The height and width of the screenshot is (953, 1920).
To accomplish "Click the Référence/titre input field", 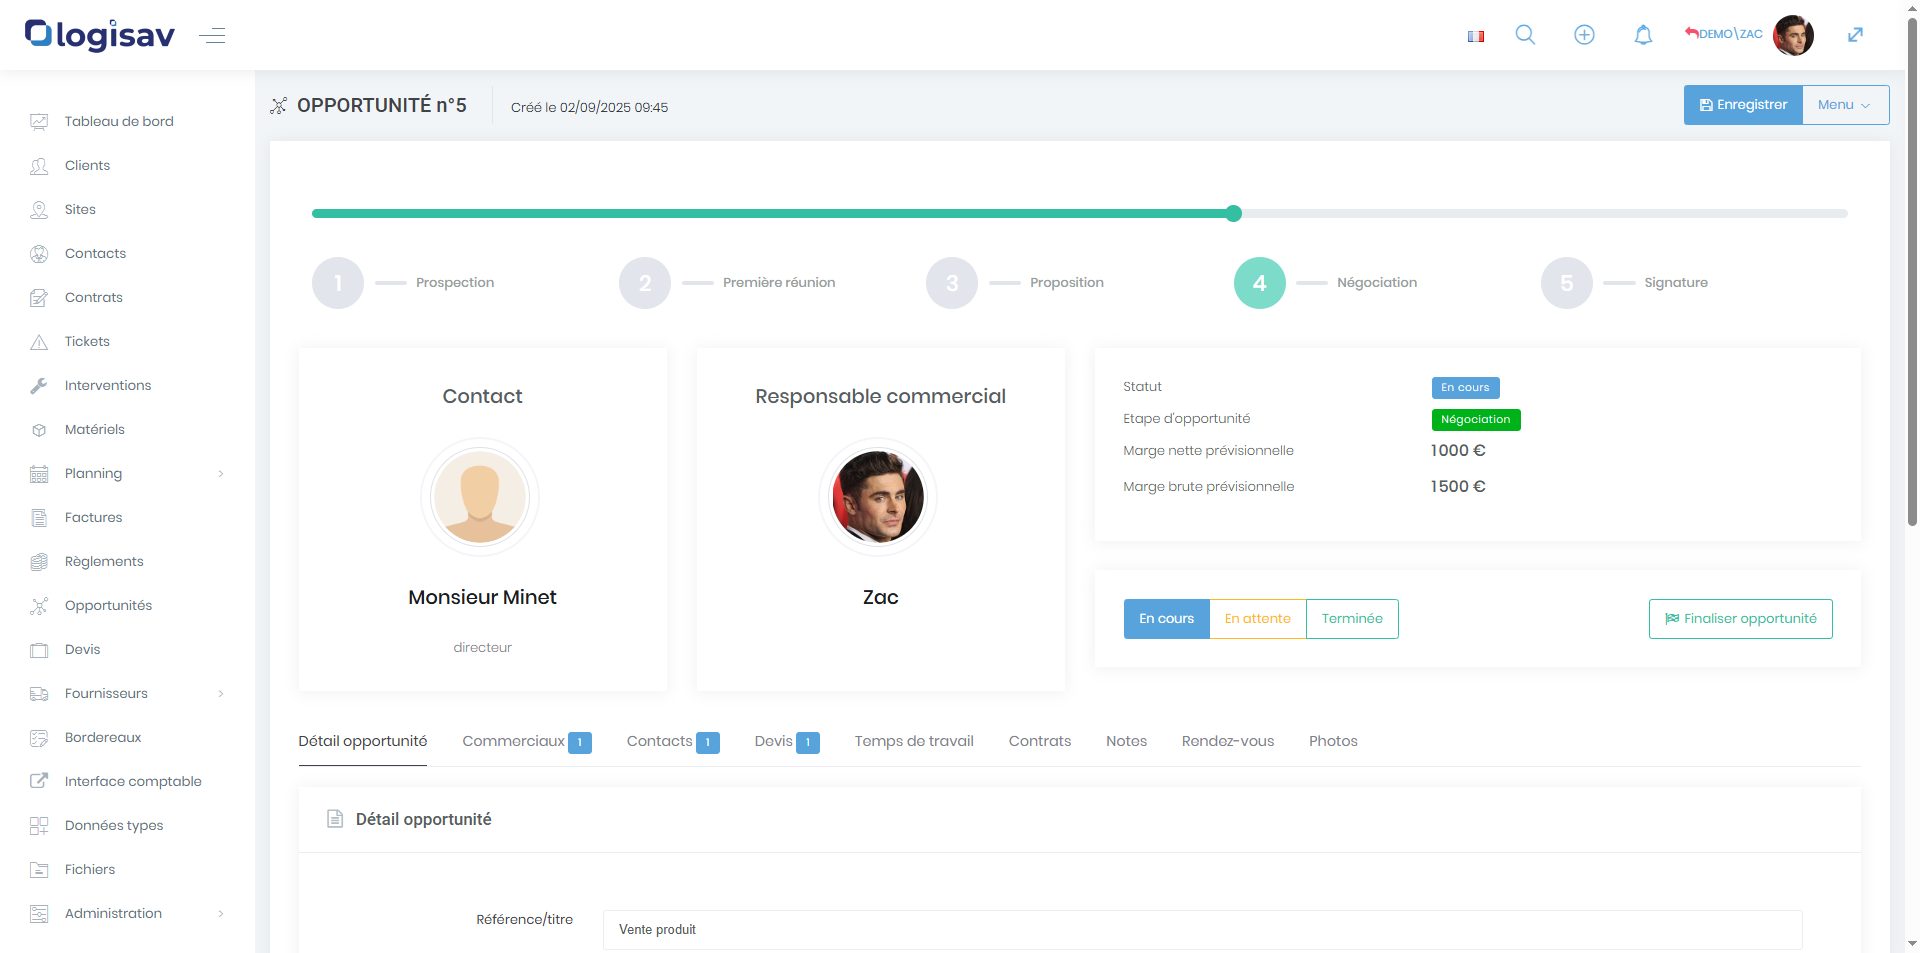I will [x=1202, y=930].
